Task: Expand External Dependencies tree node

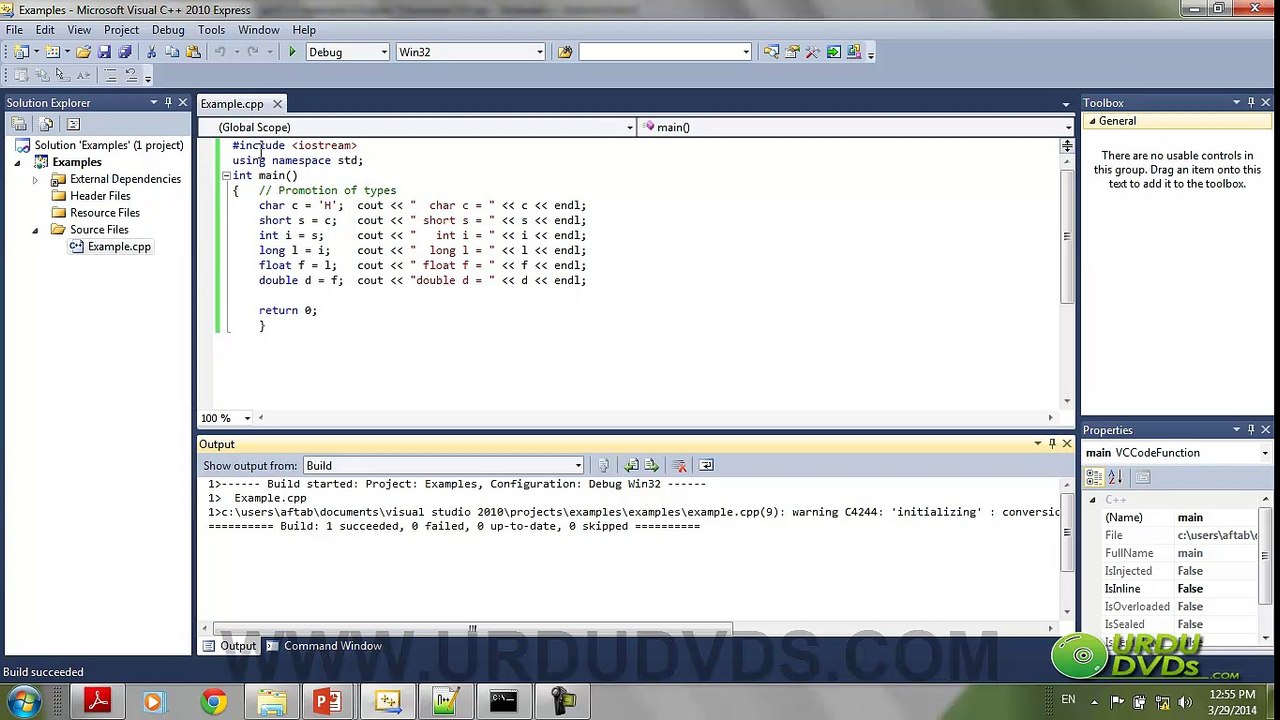Action: click(36, 180)
